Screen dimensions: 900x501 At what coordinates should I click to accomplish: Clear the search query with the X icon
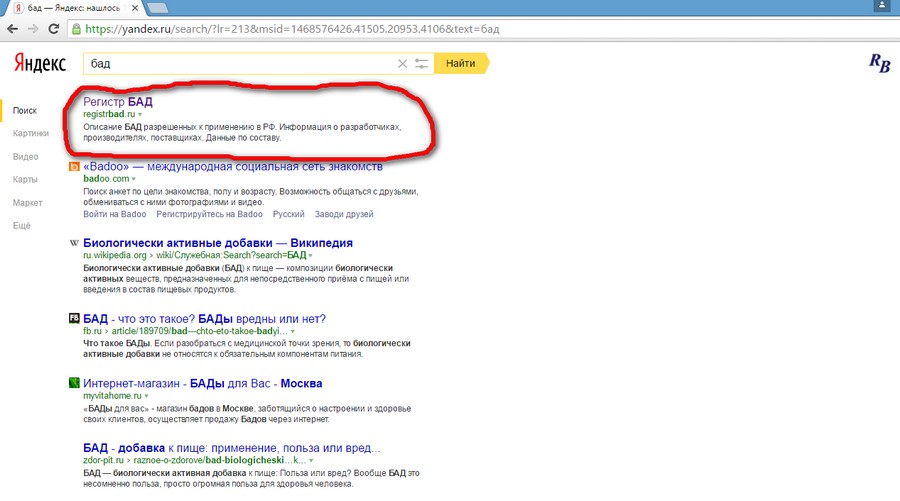click(x=403, y=64)
